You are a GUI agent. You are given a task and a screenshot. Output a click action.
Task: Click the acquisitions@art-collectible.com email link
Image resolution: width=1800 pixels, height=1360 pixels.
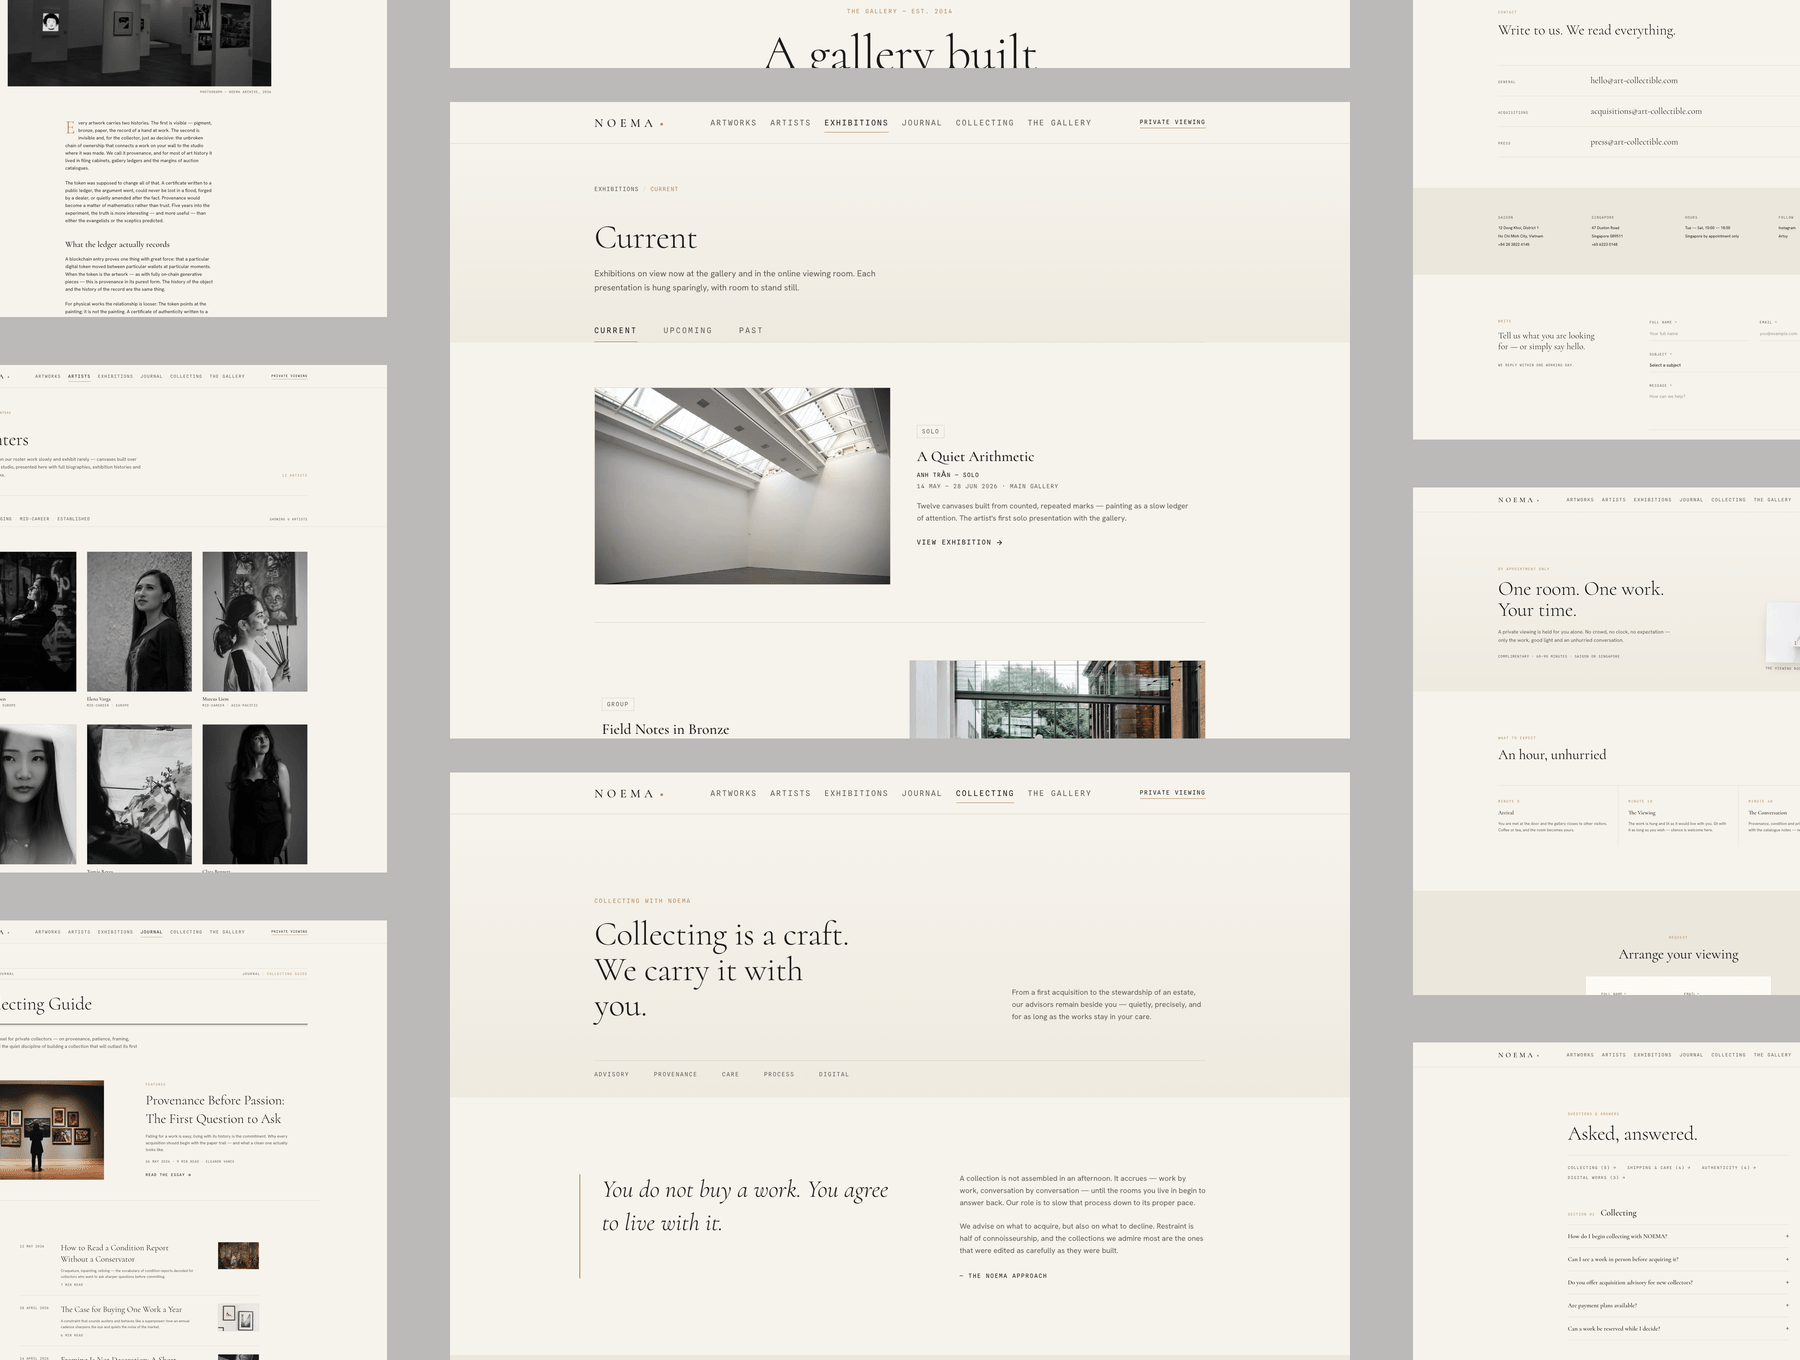click(1646, 111)
